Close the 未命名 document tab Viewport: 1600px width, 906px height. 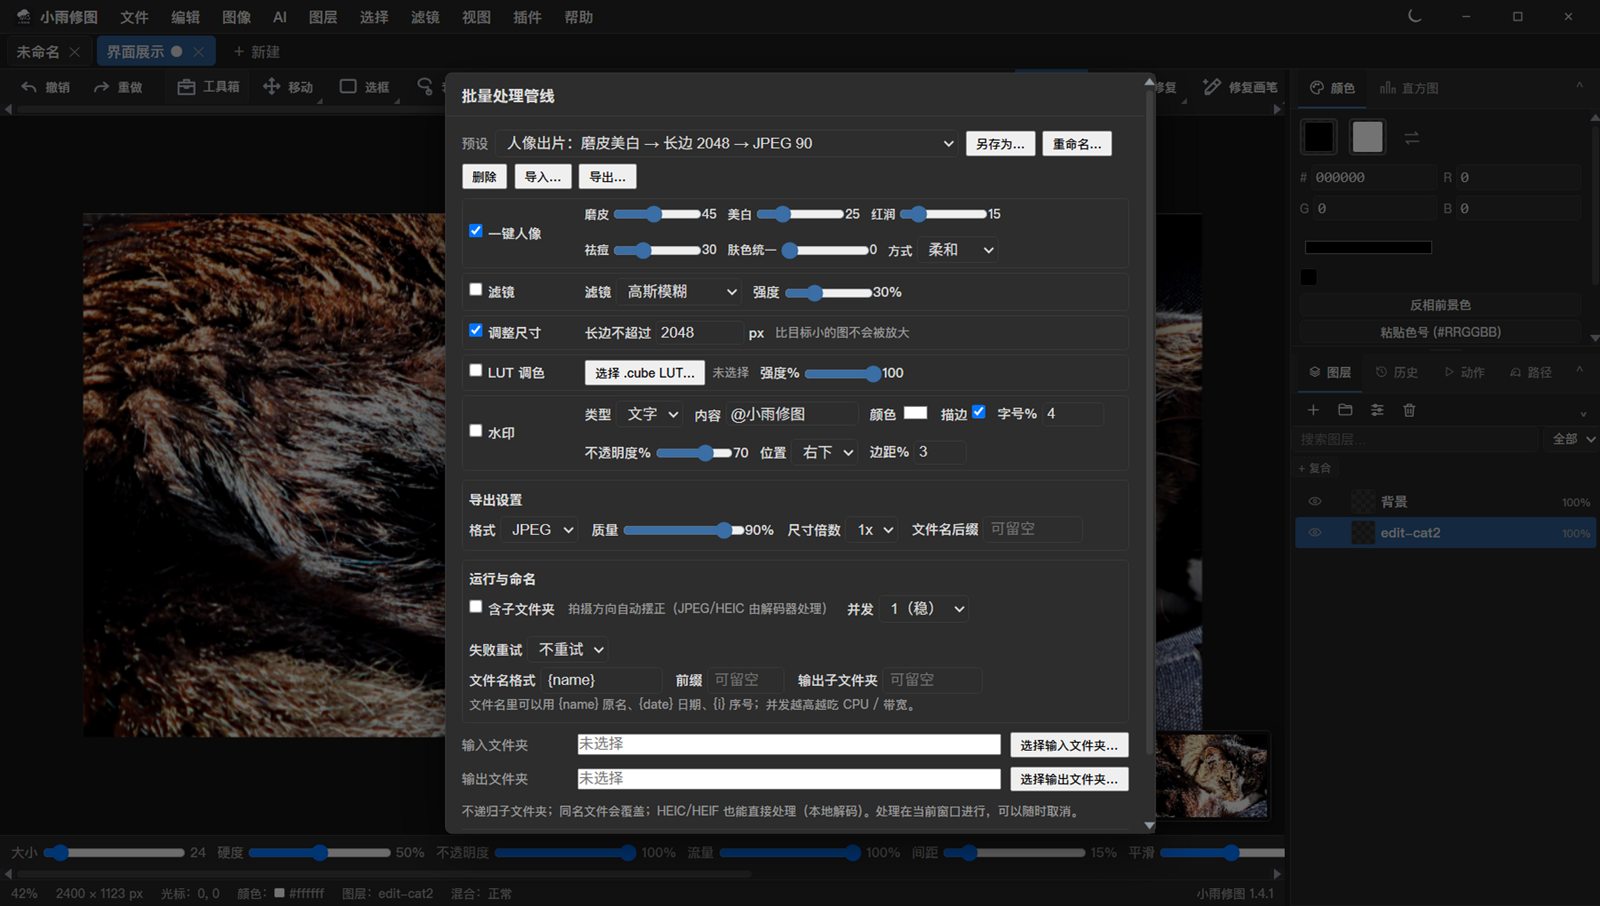[74, 52]
